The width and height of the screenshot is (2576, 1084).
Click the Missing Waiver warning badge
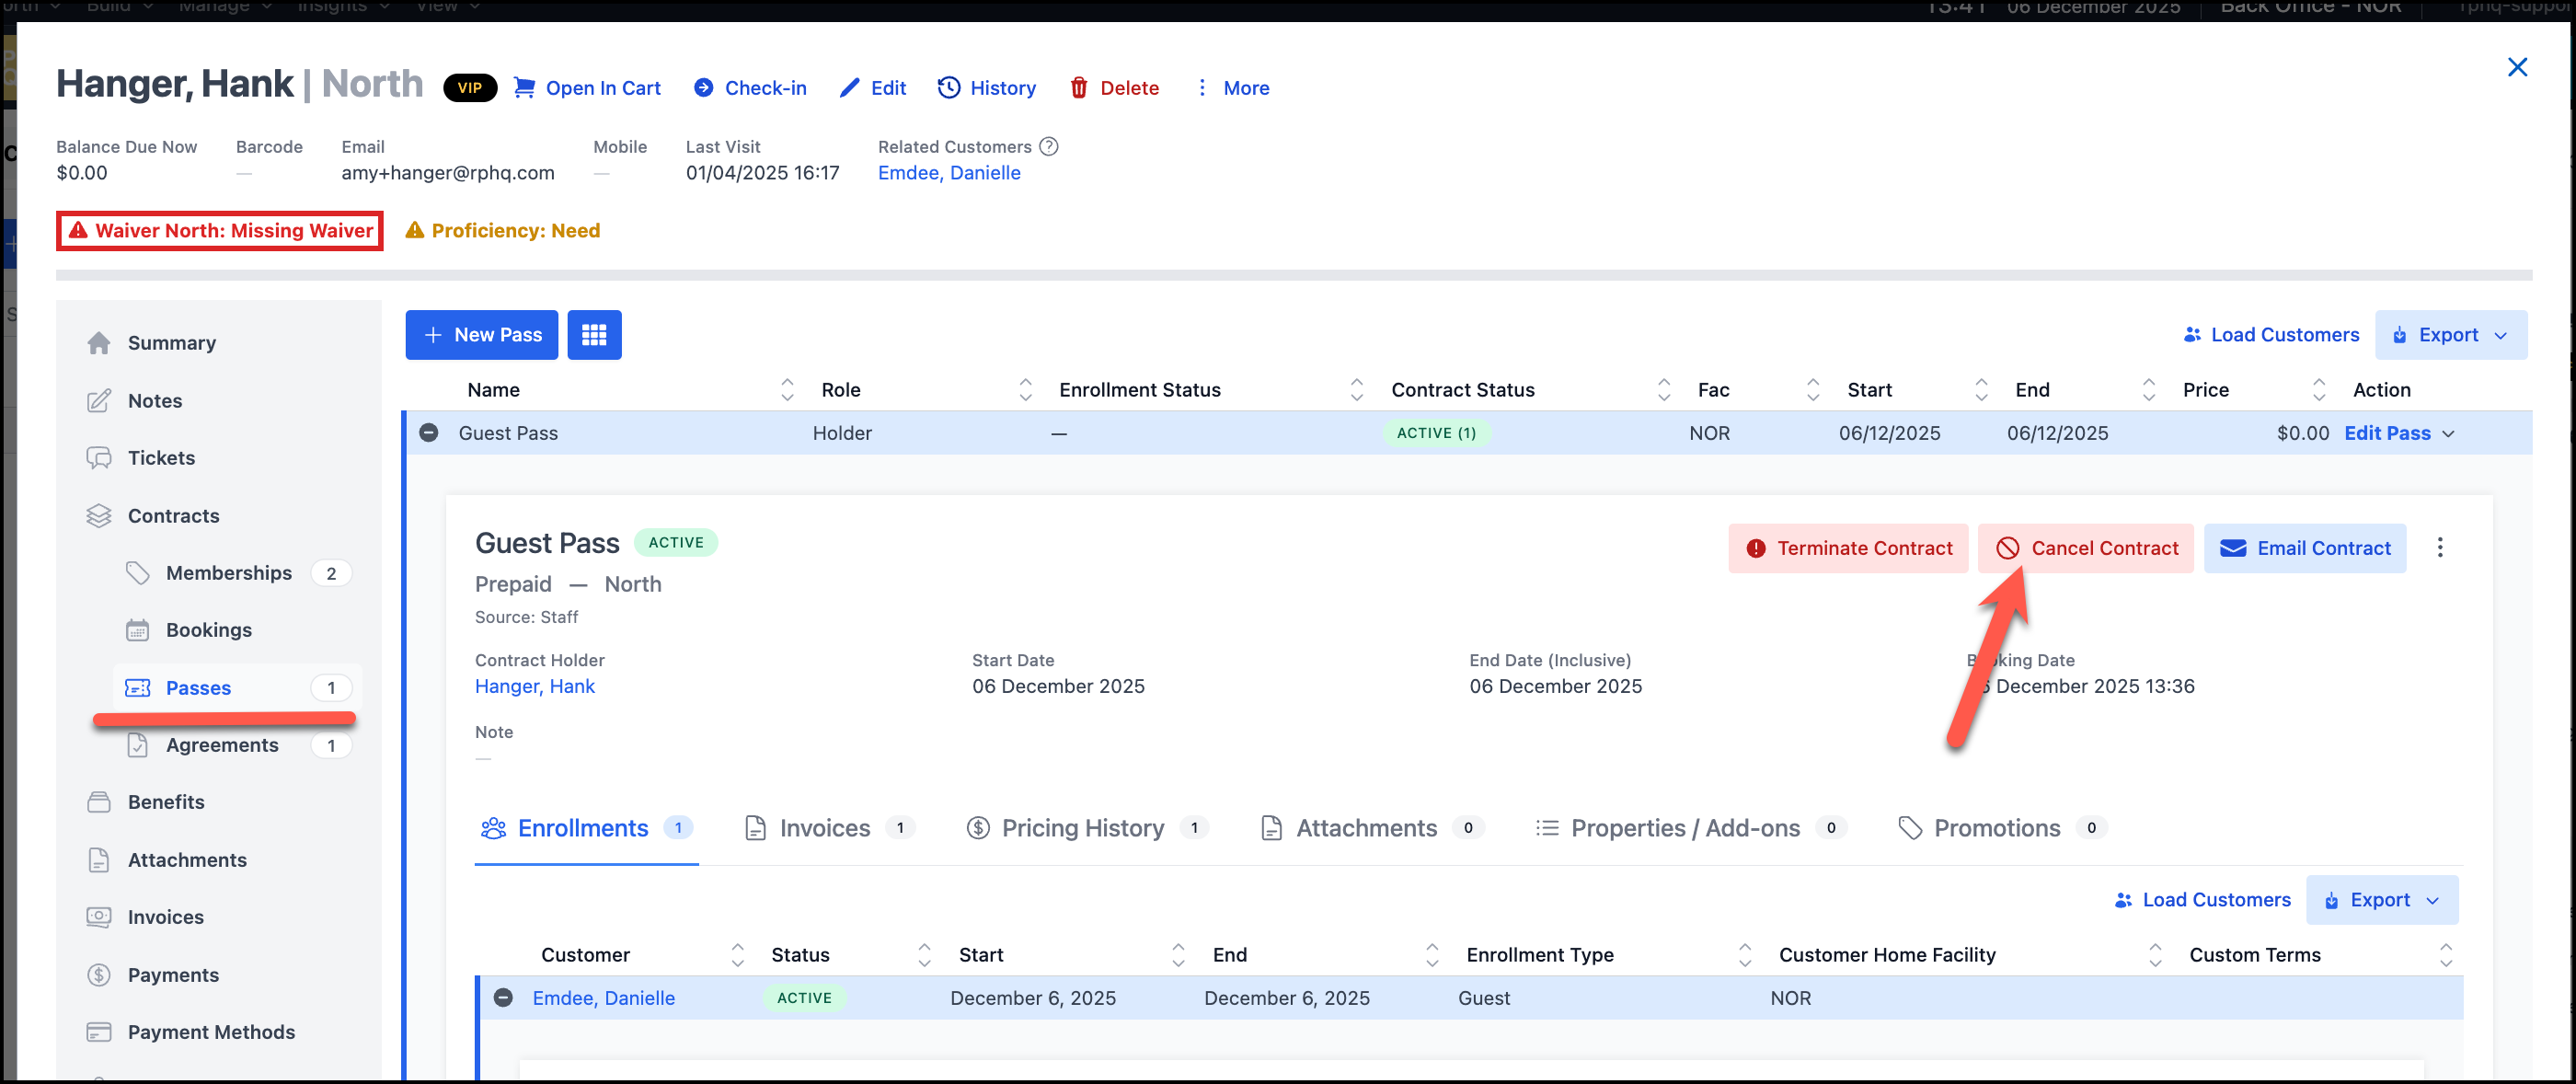click(x=220, y=231)
